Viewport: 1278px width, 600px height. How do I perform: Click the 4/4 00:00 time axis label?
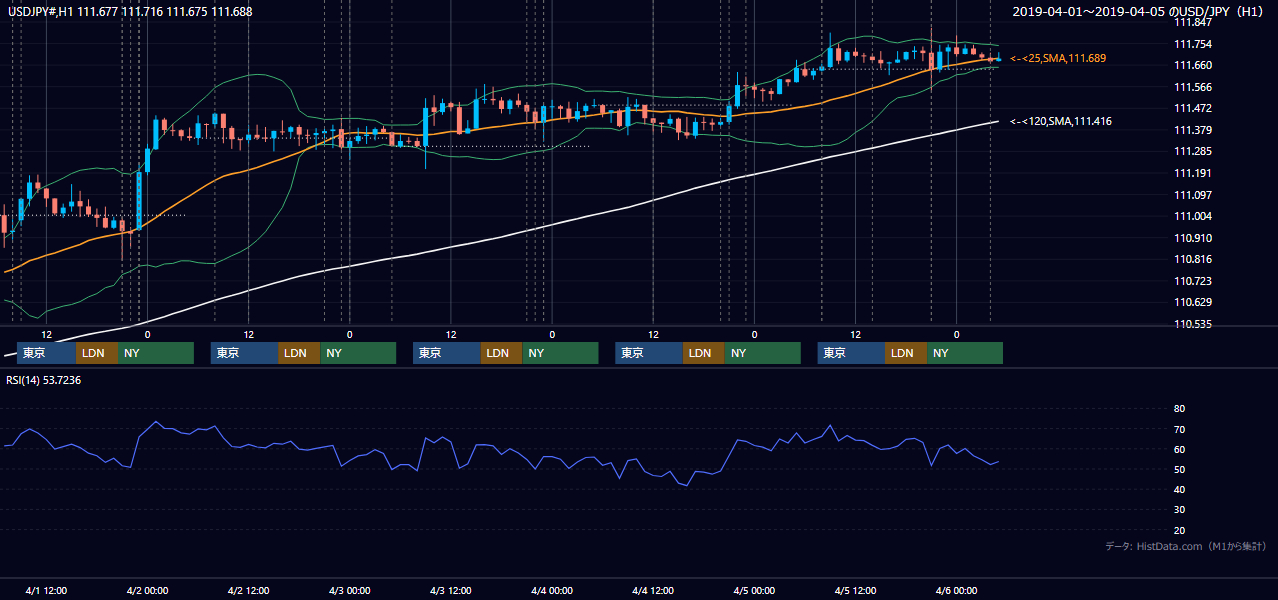[552, 590]
